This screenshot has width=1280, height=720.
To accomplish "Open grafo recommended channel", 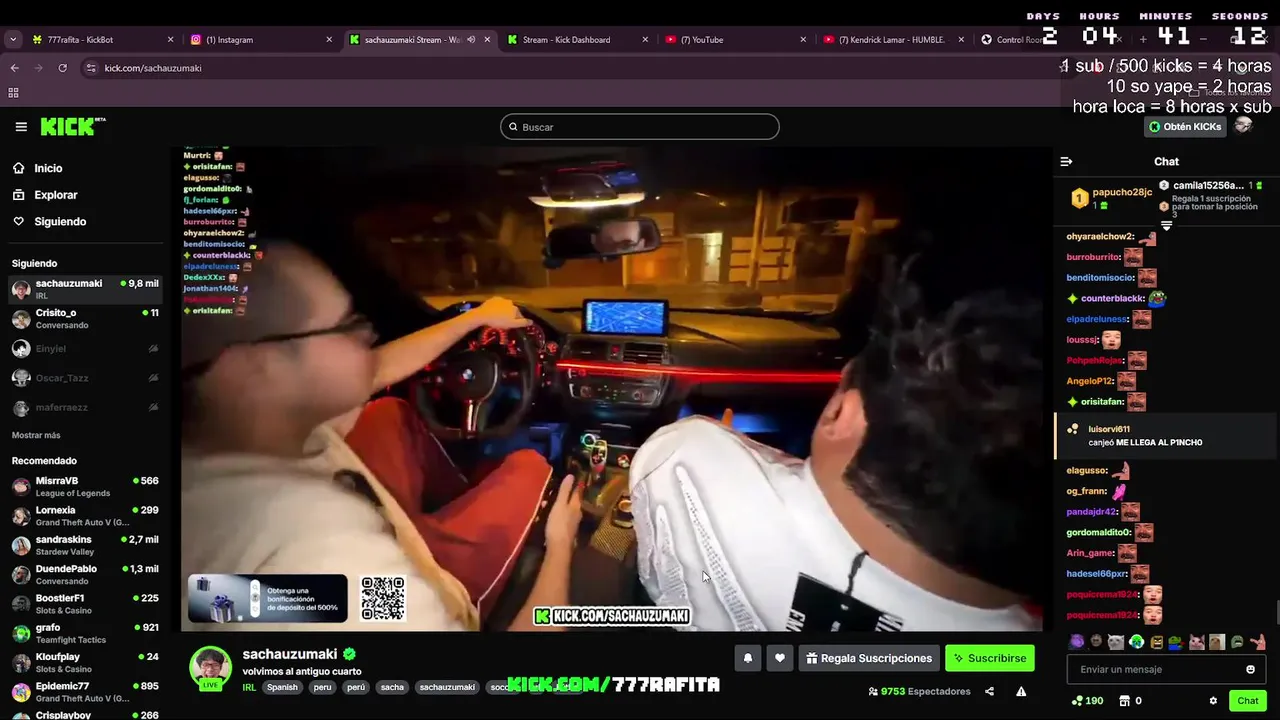I will click(x=85, y=633).
